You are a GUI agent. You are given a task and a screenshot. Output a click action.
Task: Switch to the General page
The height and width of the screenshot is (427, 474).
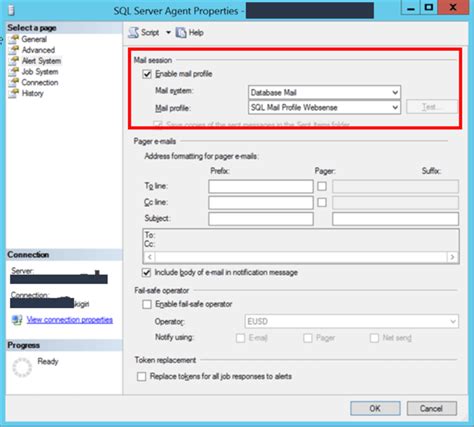[34, 39]
